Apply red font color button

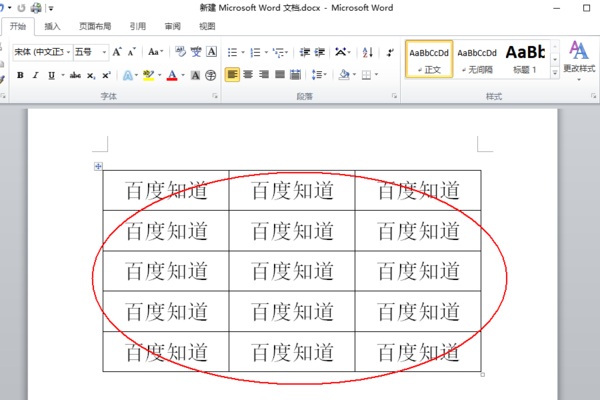172,75
